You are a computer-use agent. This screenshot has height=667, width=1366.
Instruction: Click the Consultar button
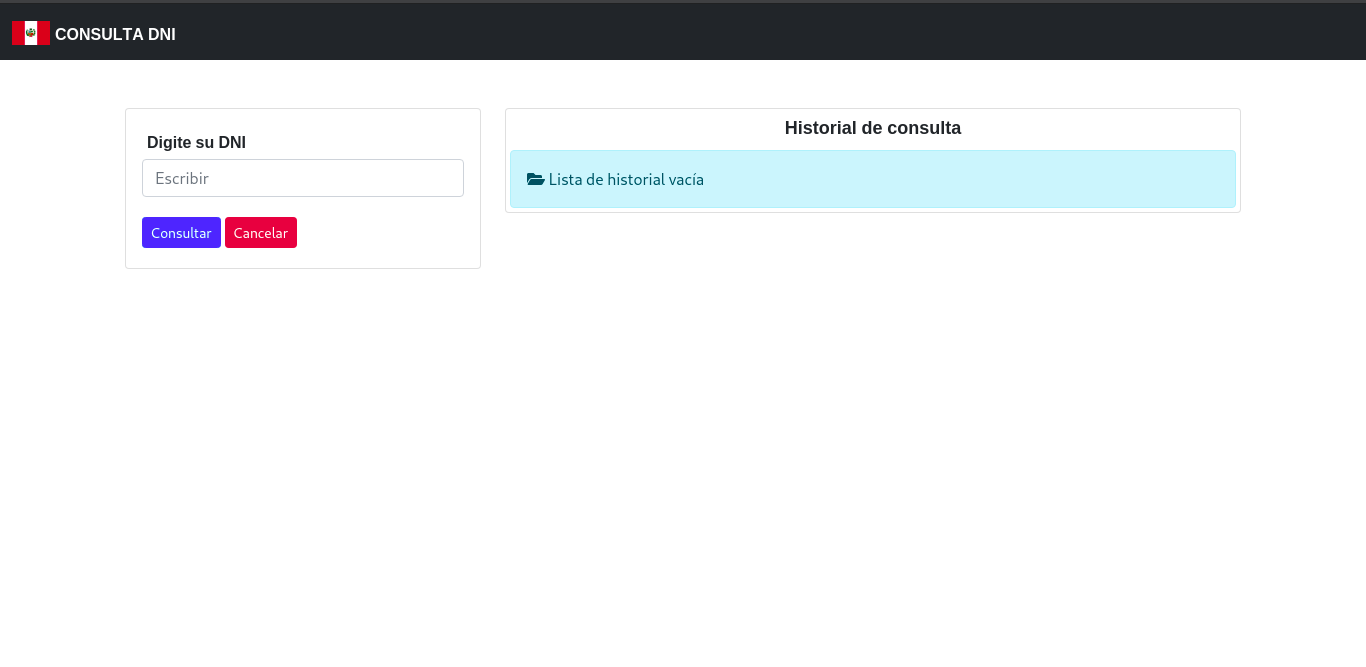coord(181,232)
